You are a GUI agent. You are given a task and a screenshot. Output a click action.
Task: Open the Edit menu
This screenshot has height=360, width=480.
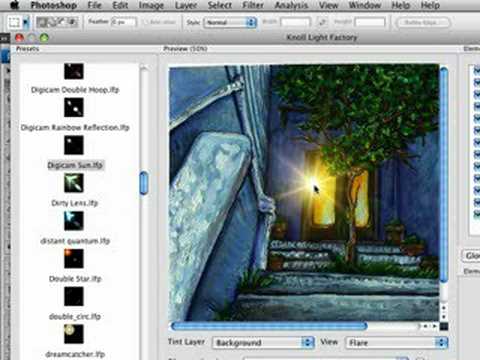click(x=120, y=5)
